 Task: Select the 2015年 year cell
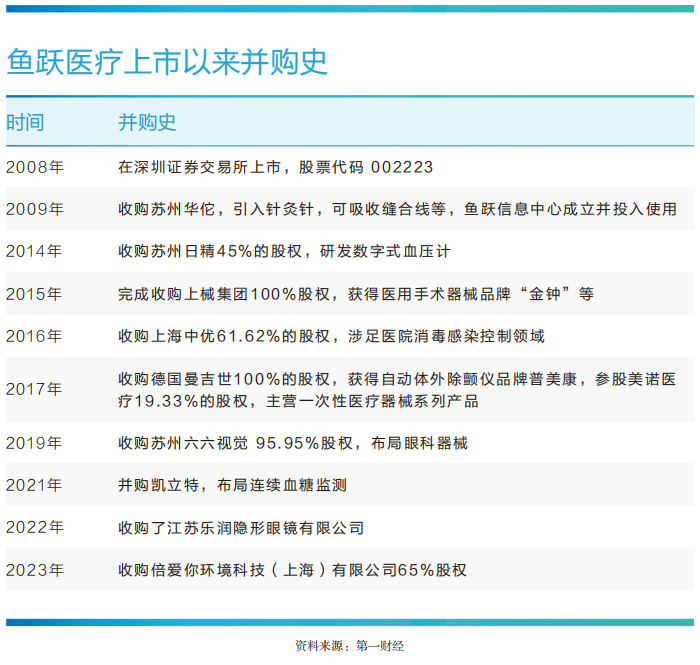(34, 294)
